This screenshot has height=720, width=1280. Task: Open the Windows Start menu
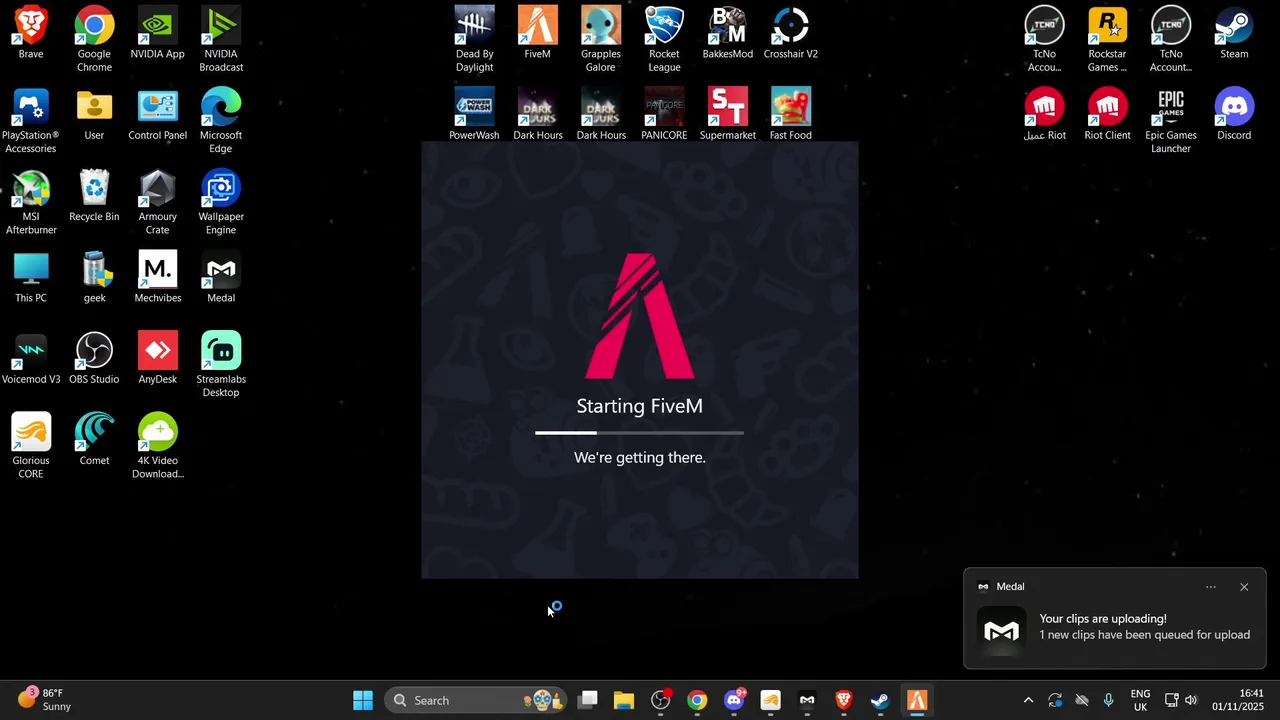(x=363, y=700)
